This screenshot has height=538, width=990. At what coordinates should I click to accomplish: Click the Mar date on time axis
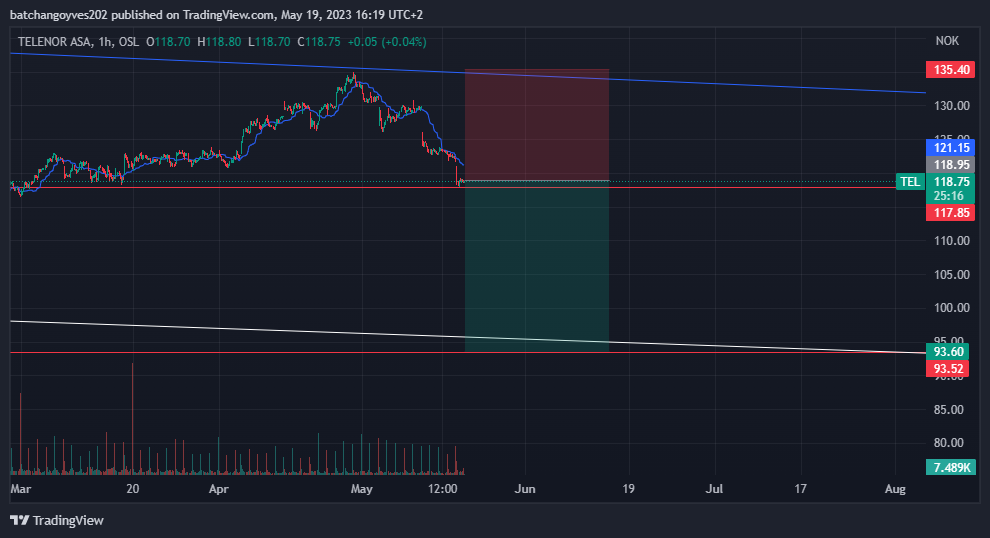tap(20, 489)
